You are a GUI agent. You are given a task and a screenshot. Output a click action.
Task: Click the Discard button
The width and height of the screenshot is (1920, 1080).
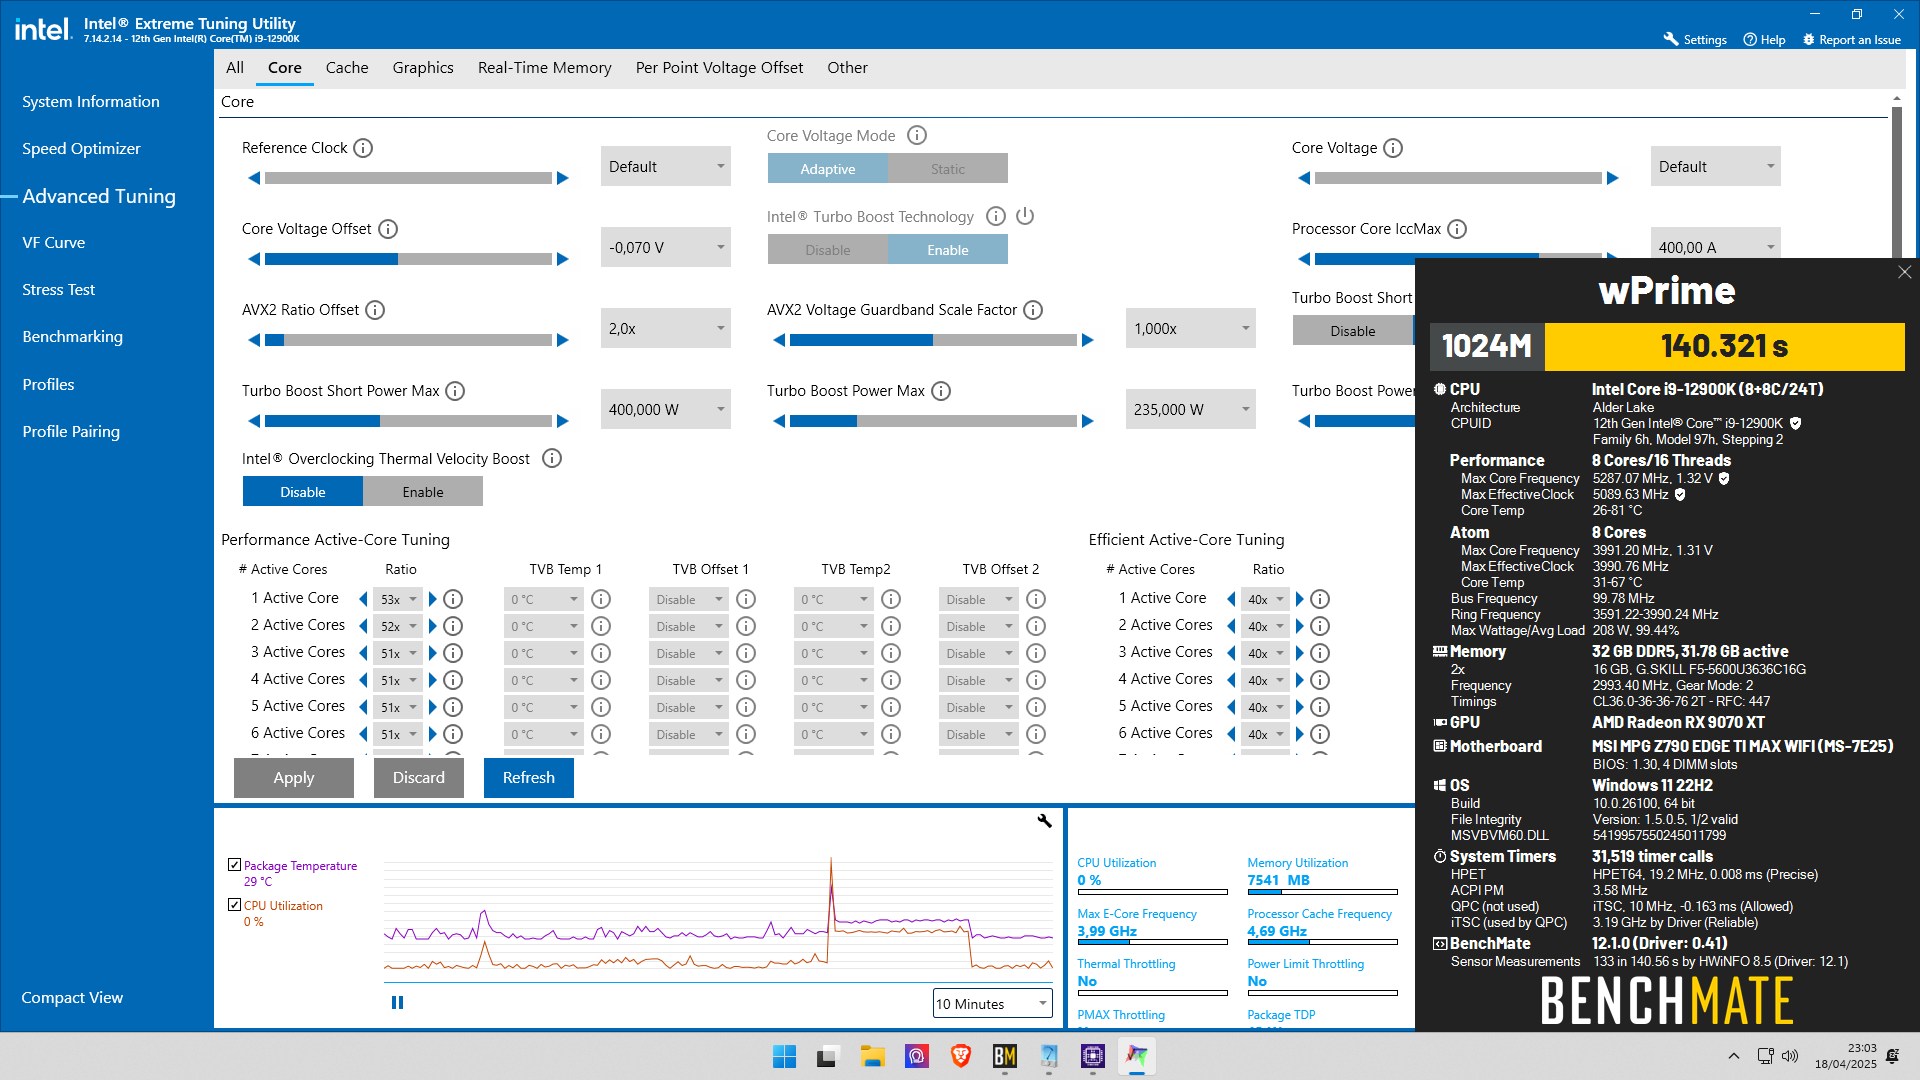click(419, 777)
